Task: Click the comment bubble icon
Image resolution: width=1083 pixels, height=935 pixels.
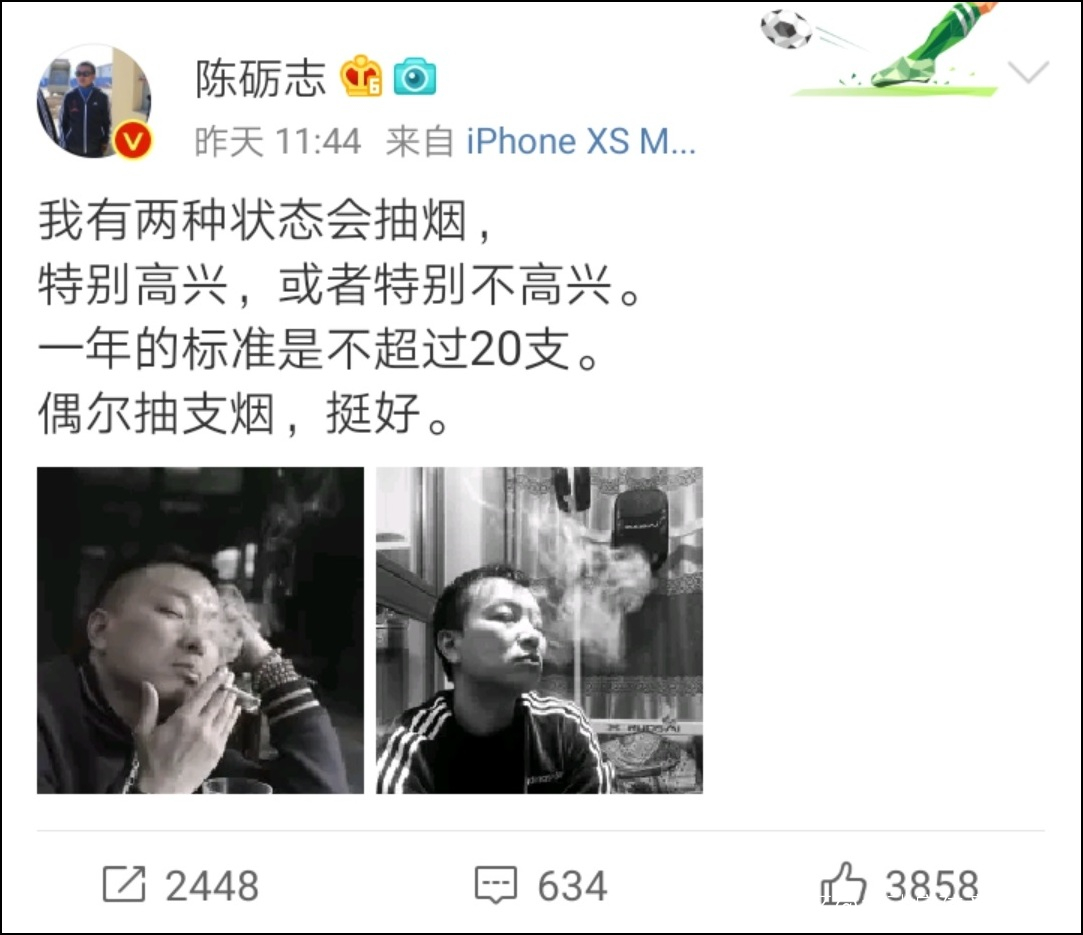Action: point(496,885)
